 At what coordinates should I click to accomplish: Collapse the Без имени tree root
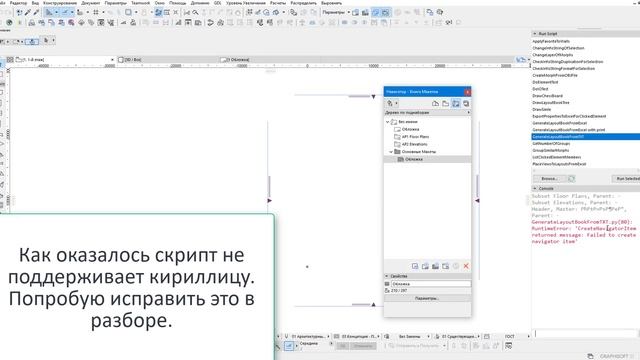click(x=388, y=122)
